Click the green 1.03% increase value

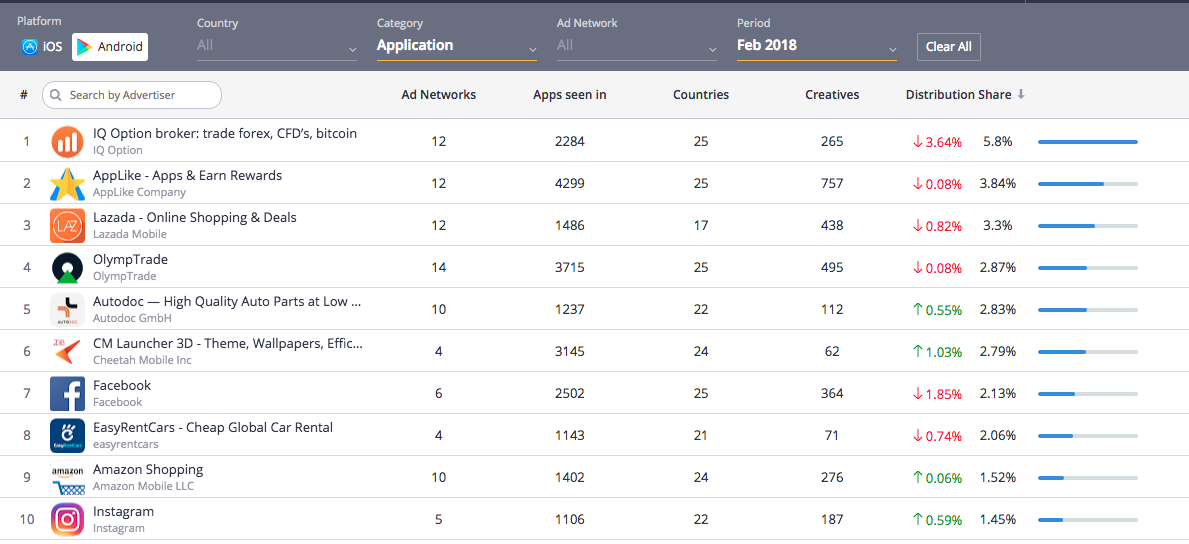[937, 352]
